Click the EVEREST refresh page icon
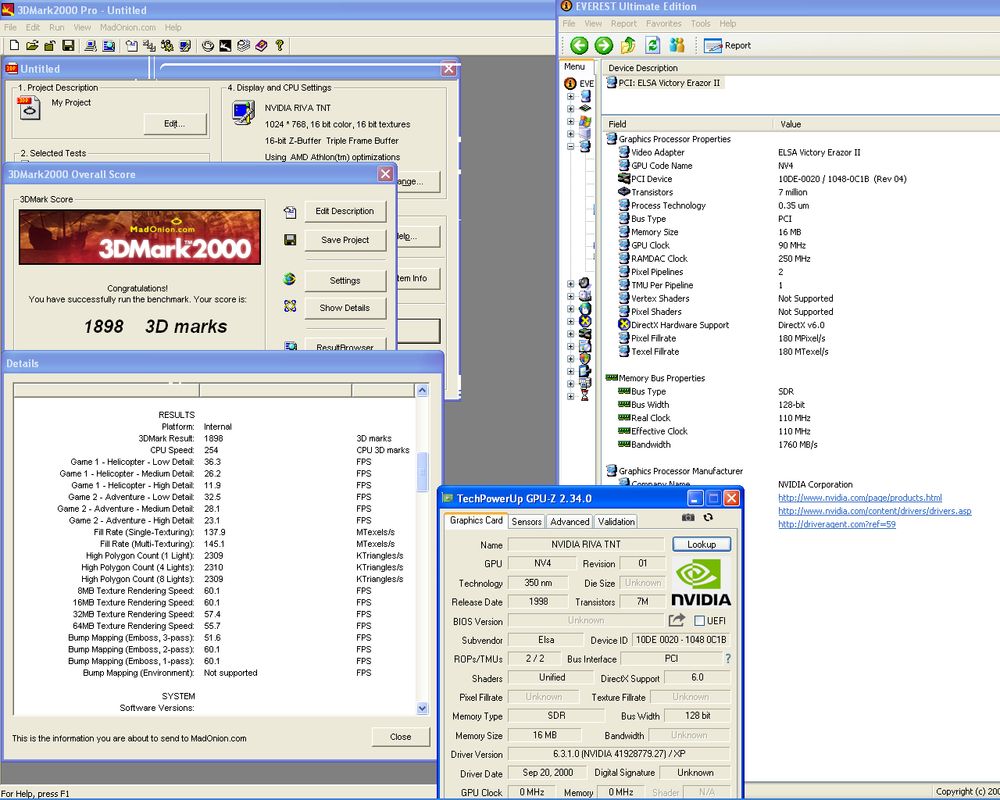This screenshot has height=800, width=1000. click(x=652, y=45)
